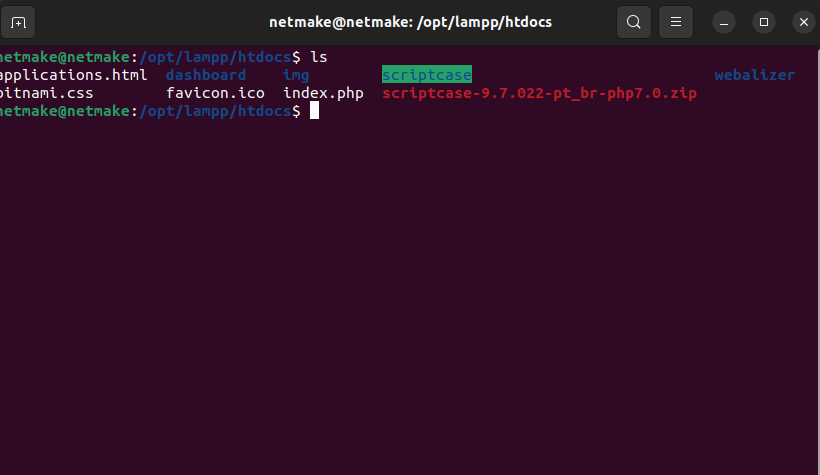The image size is (820, 475).
Task: Click the favicon.ico file name
Action: (215, 93)
